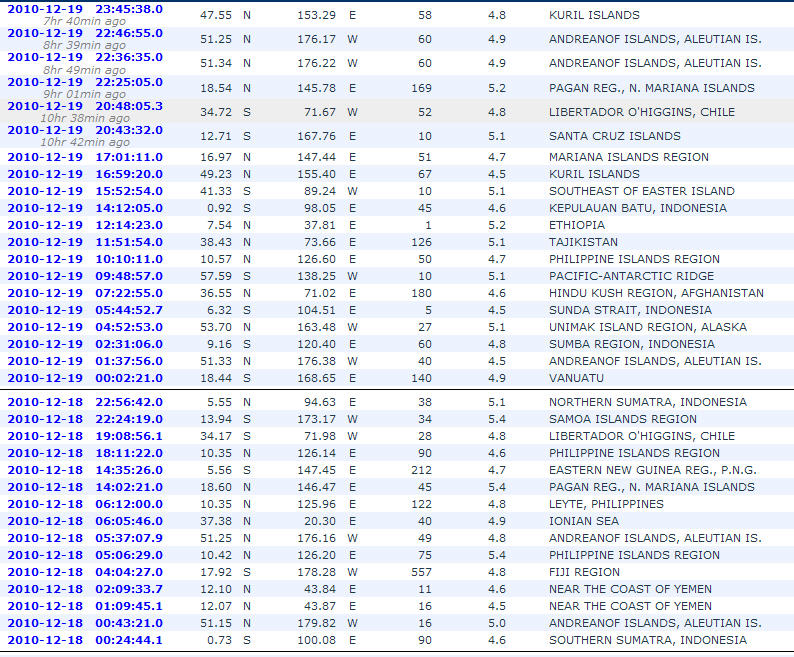Open the 2010-12-18 22:24:19.0 event link
Screen dimensions: 794x657
coord(85,419)
